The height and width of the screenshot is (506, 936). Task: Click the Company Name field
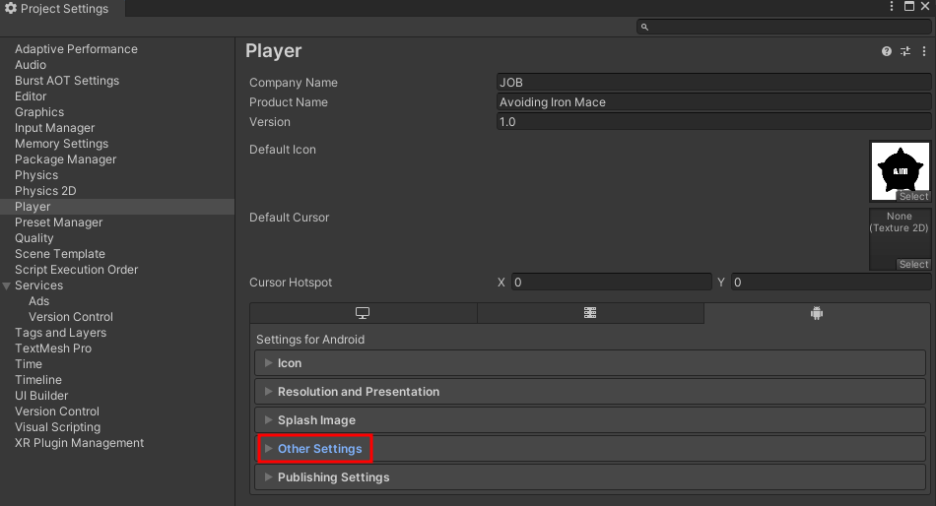713,82
